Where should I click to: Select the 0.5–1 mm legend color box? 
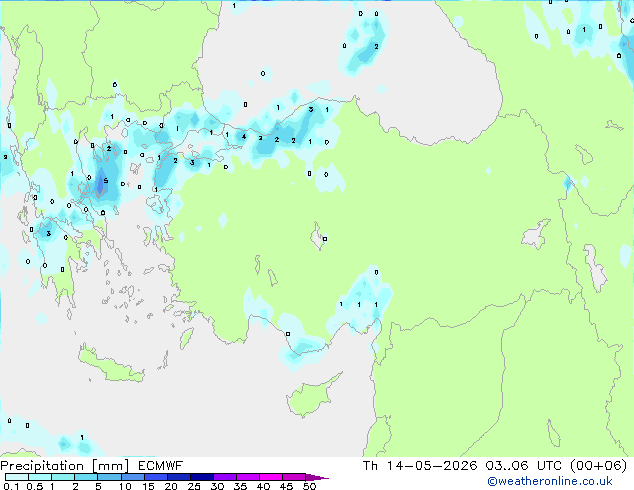coord(40,477)
